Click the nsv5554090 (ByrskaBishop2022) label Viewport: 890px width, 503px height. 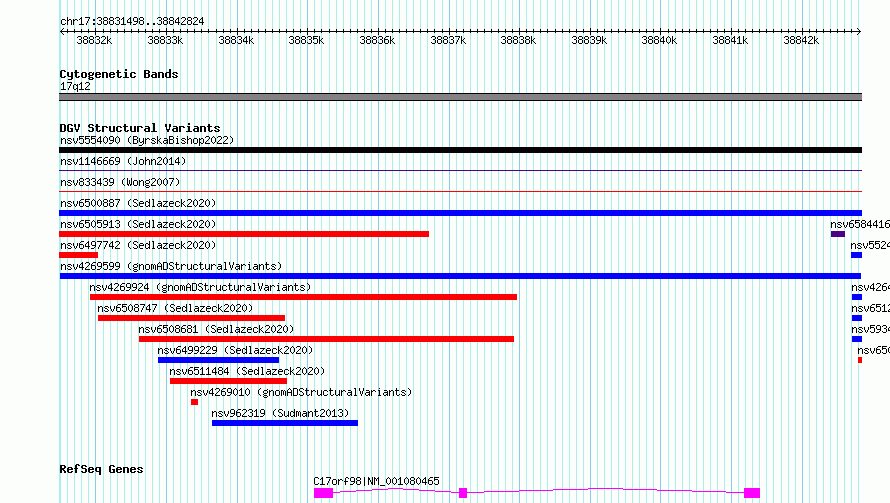pos(147,140)
